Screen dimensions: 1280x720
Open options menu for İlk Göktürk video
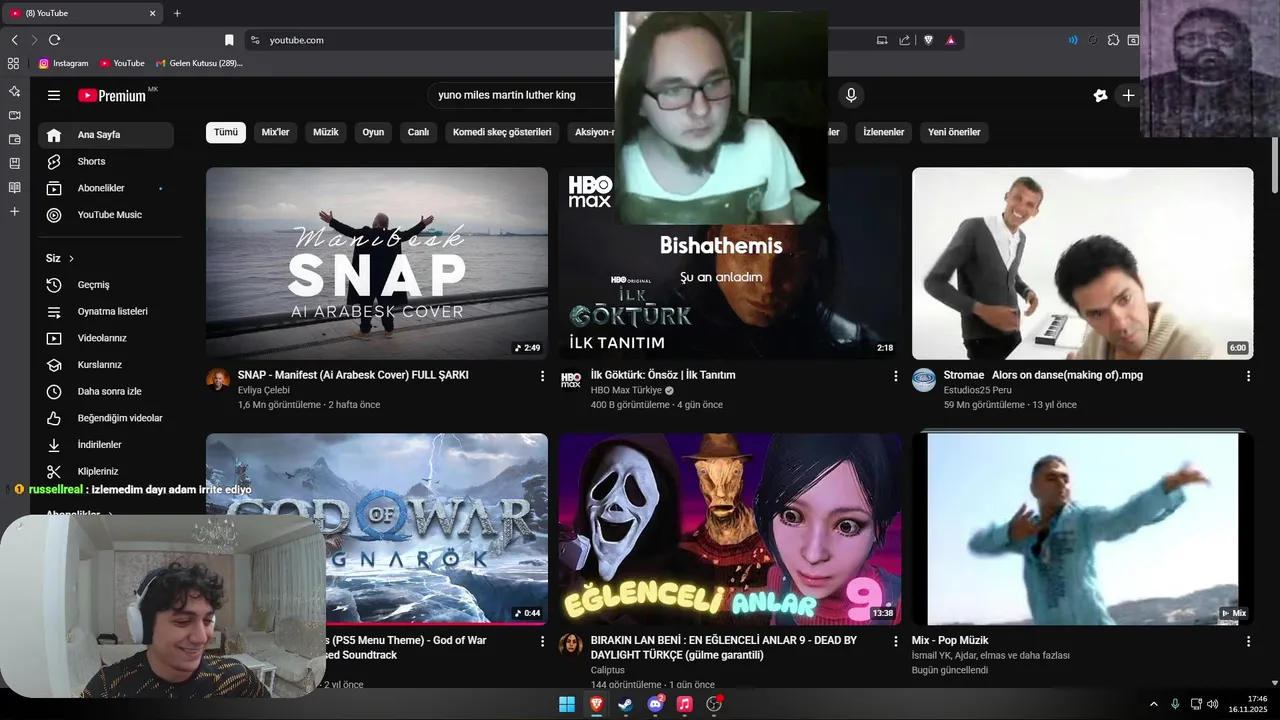click(x=896, y=376)
